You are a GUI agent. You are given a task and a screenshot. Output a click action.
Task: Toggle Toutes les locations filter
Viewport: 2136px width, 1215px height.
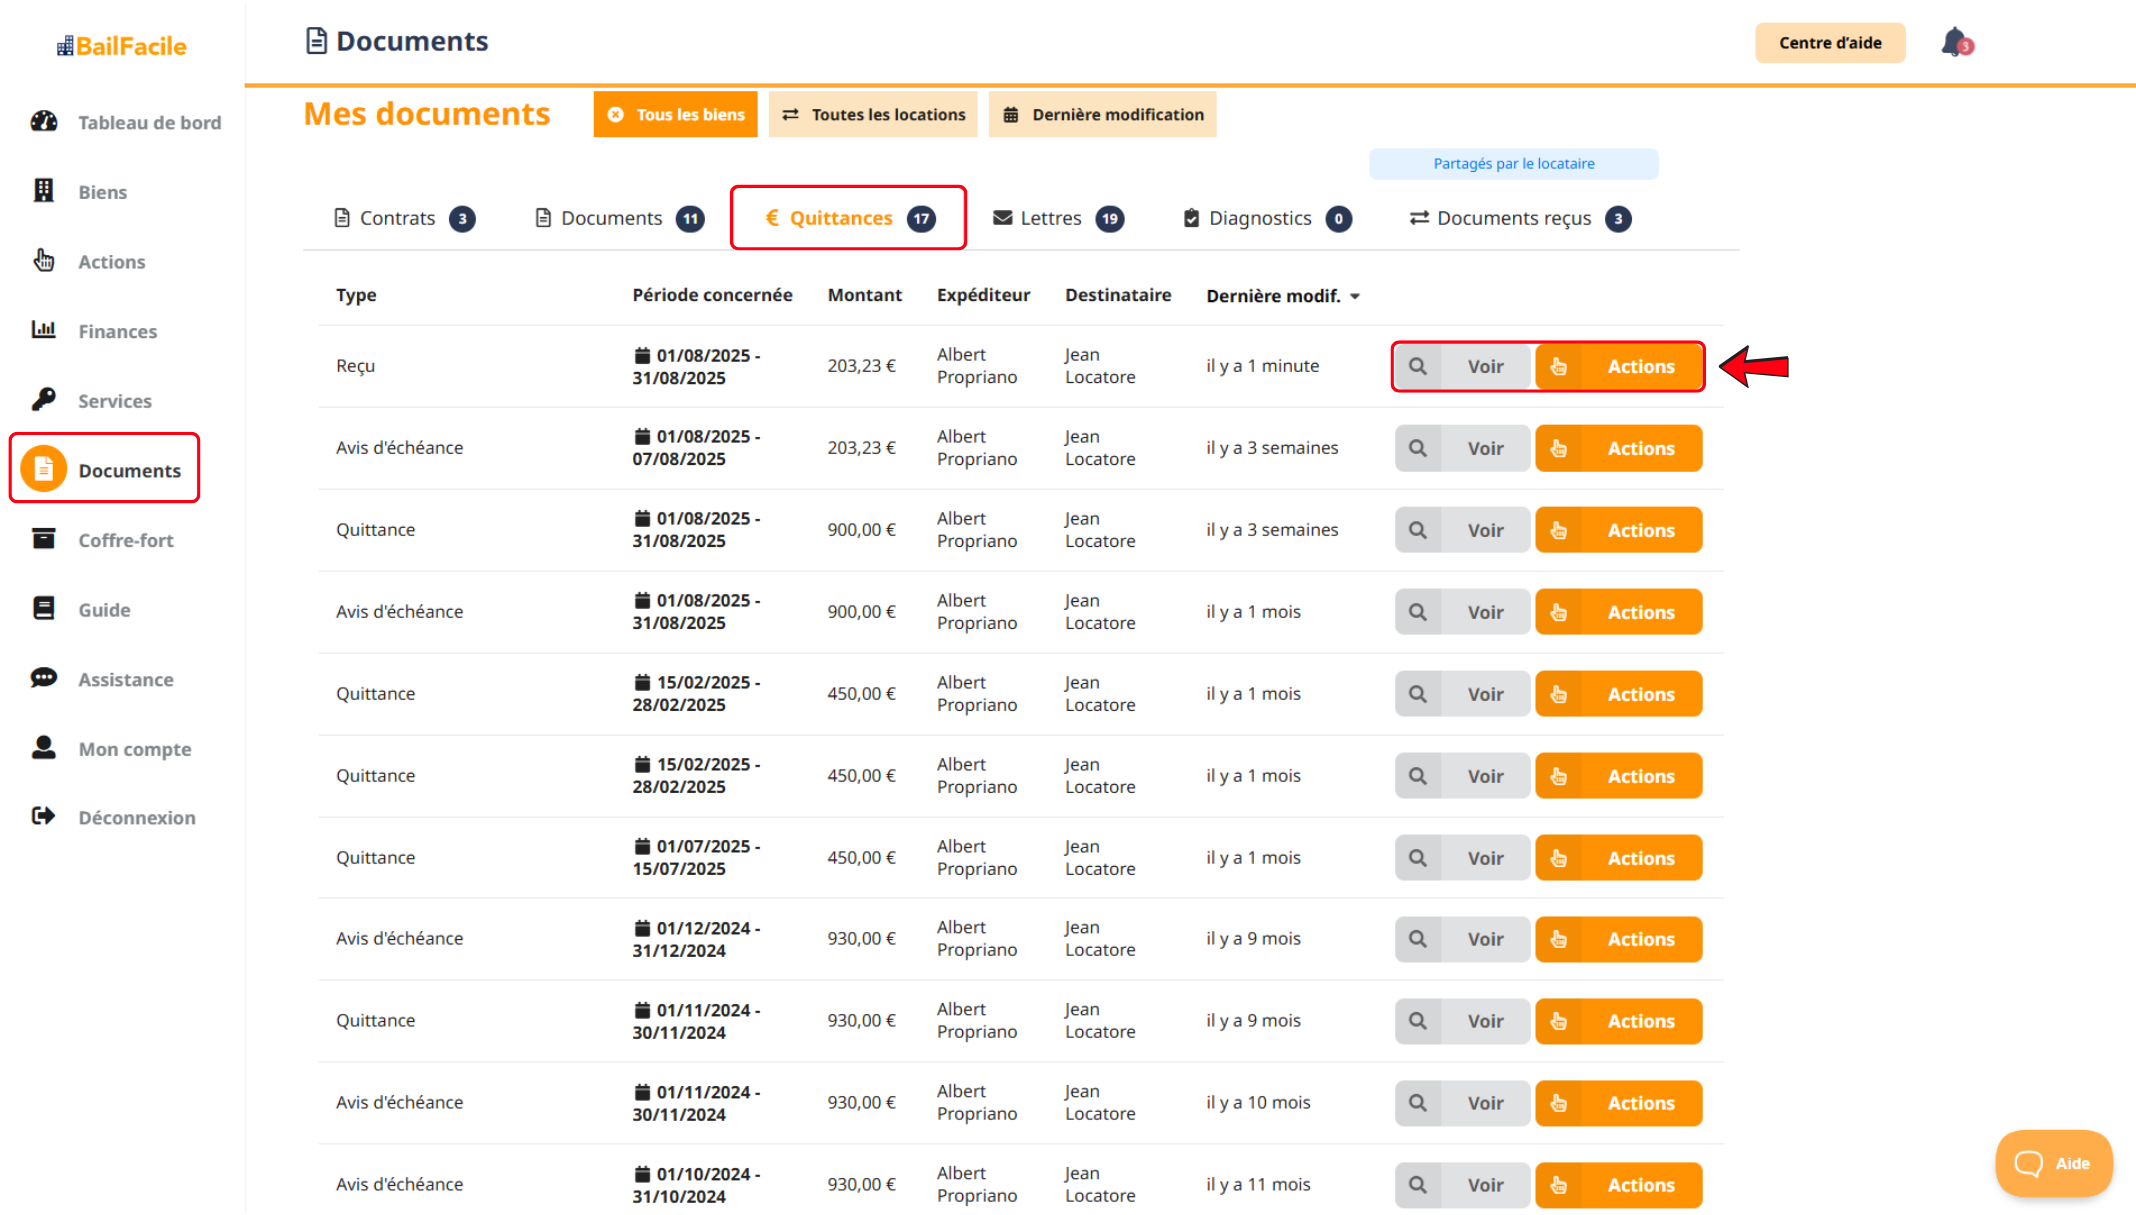[873, 115]
